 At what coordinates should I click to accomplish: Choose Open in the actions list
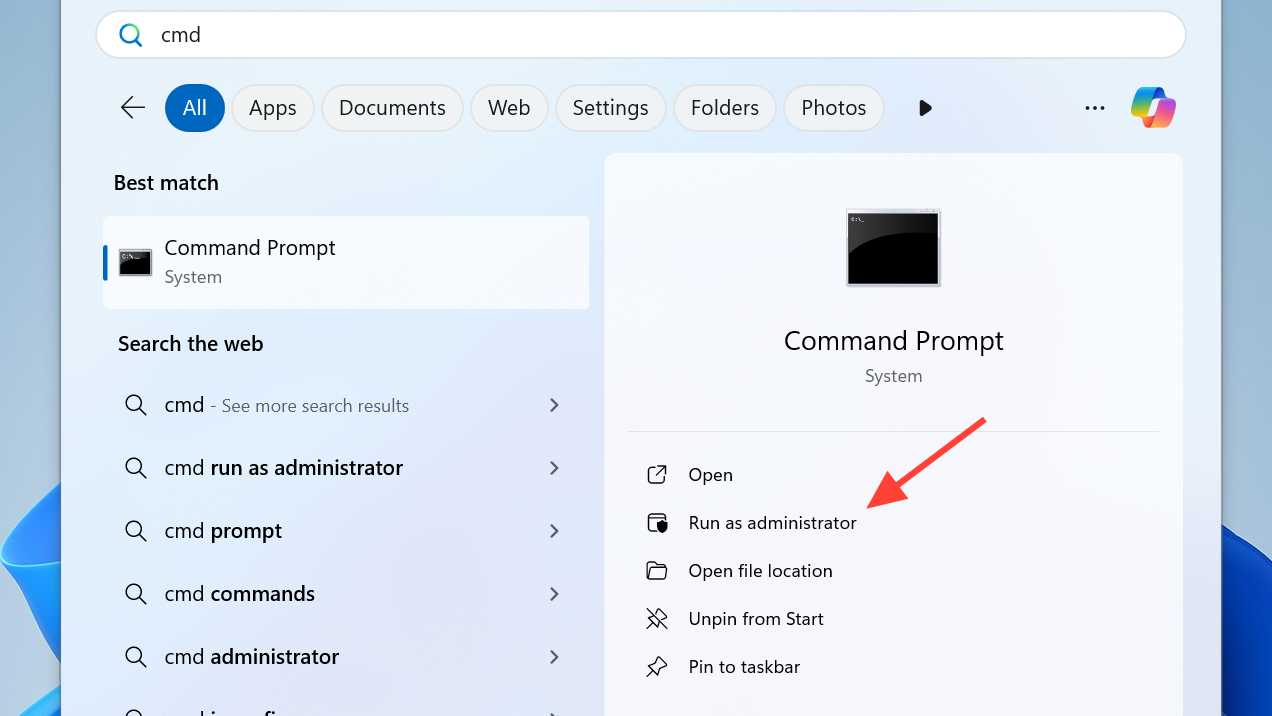pos(711,475)
